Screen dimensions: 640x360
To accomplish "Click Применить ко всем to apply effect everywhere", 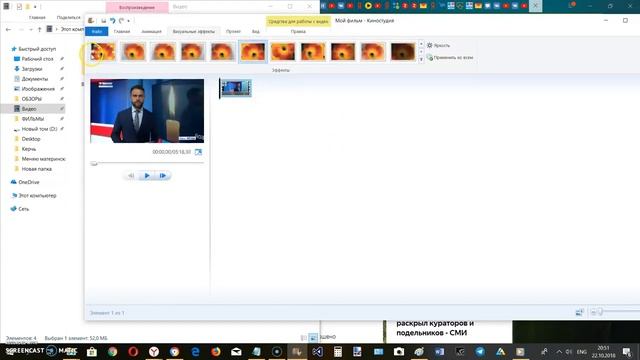I will [x=450, y=58].
